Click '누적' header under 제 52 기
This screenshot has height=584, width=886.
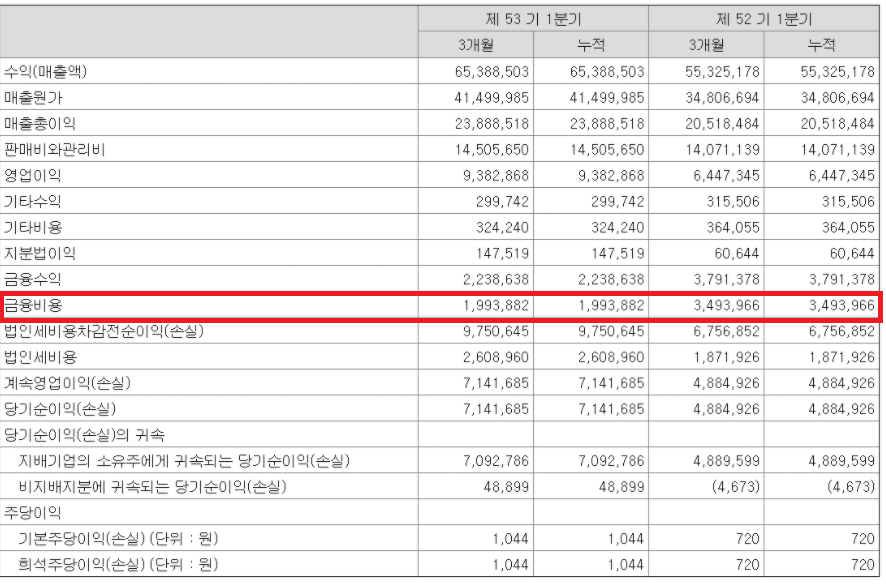coord(822,45)
